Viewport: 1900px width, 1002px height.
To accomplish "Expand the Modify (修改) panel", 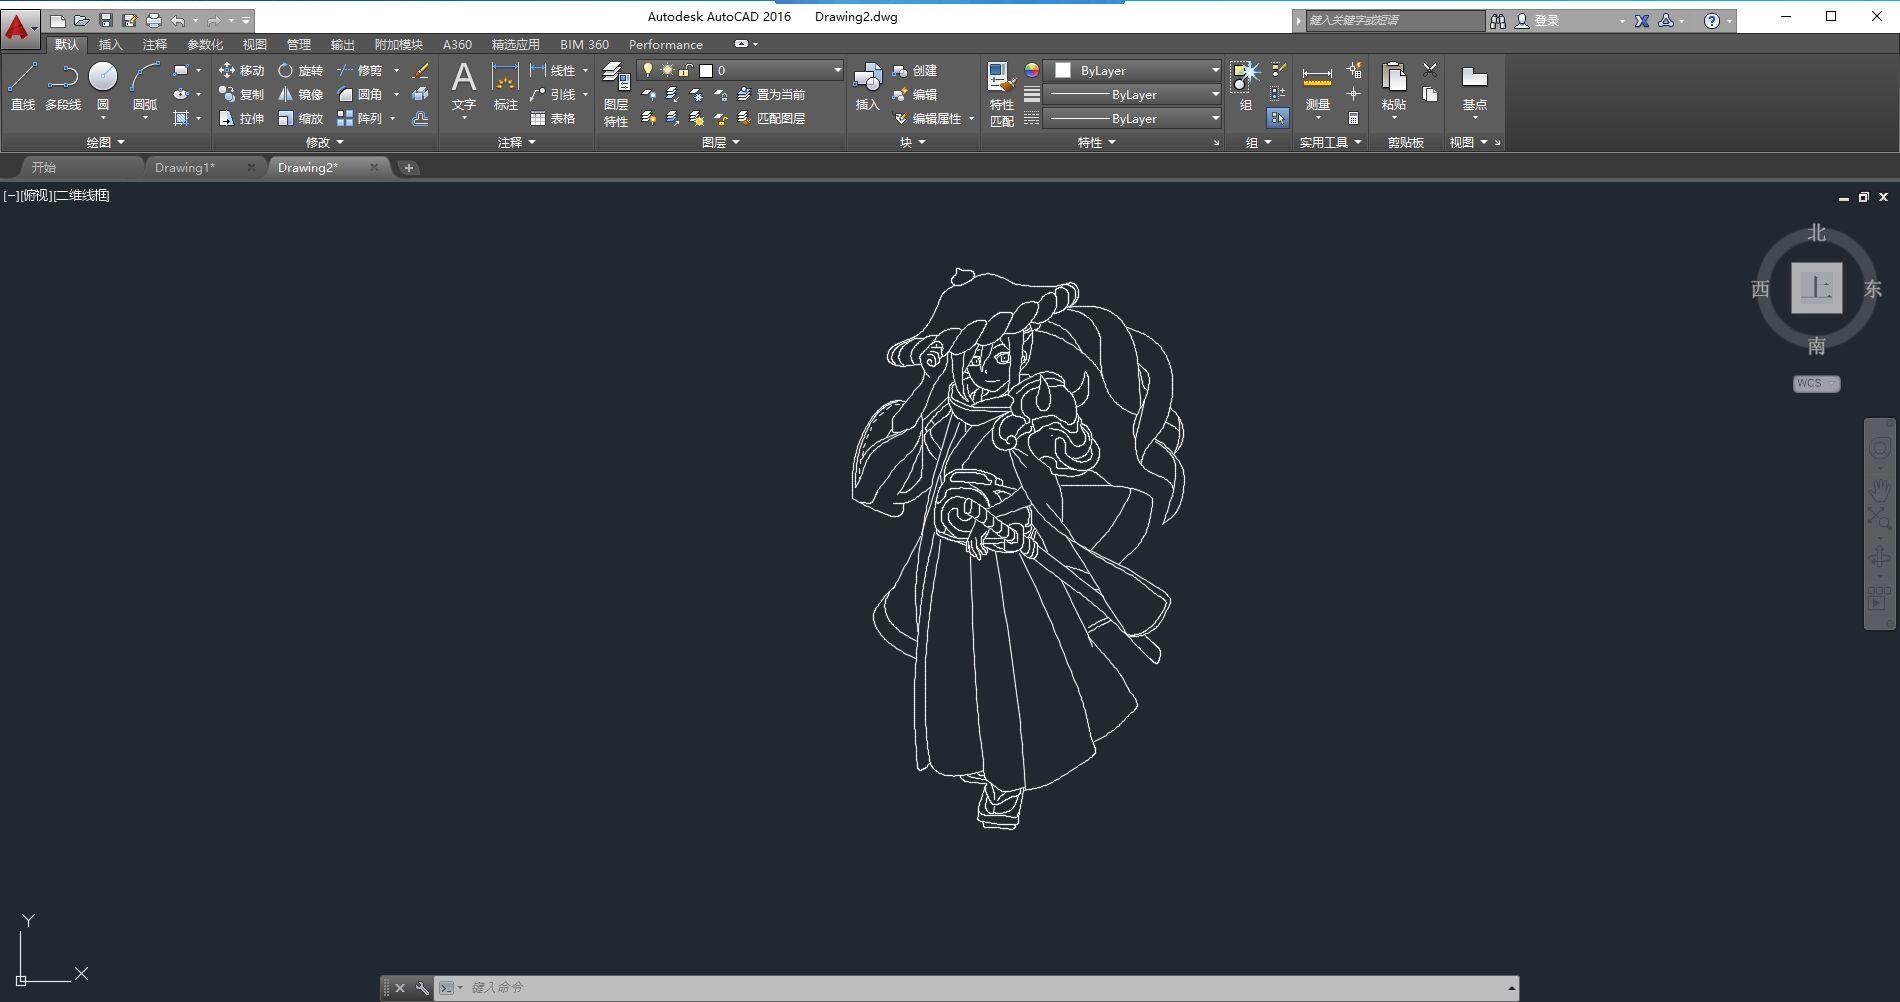I will coord(325,142).
